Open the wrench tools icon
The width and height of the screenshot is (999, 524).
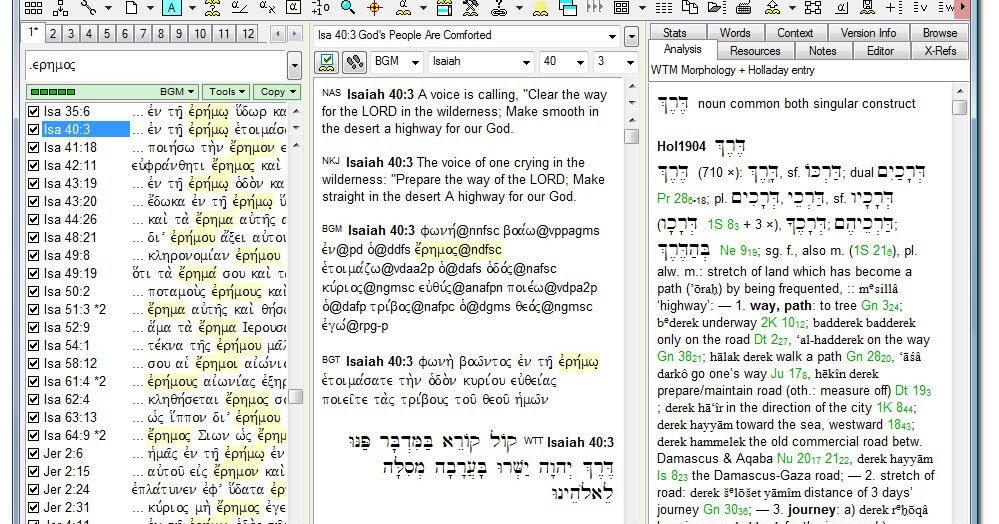88,8
